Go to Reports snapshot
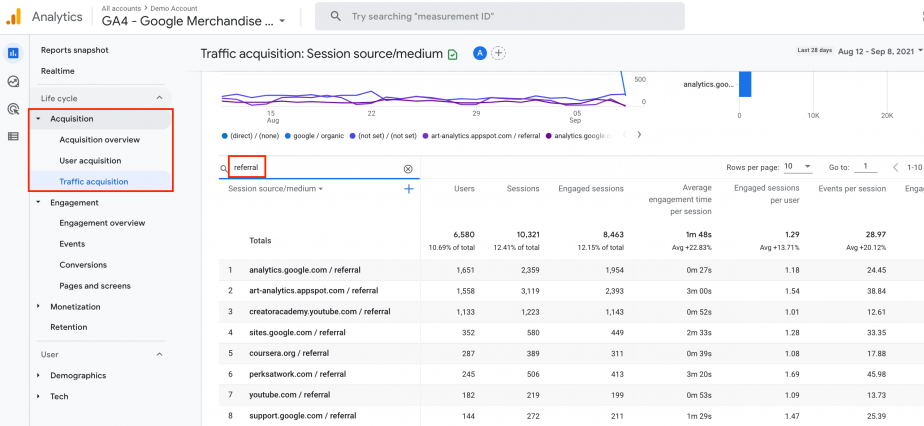The height and width of the screenshot is (426, 924). coord(75,50)
